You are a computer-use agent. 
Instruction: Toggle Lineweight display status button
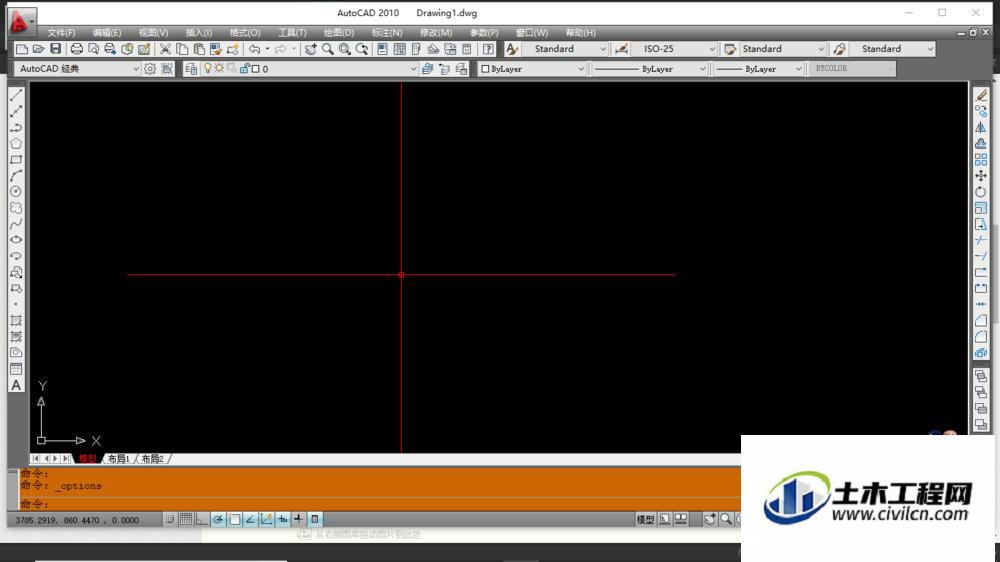[x=298, y=520]
